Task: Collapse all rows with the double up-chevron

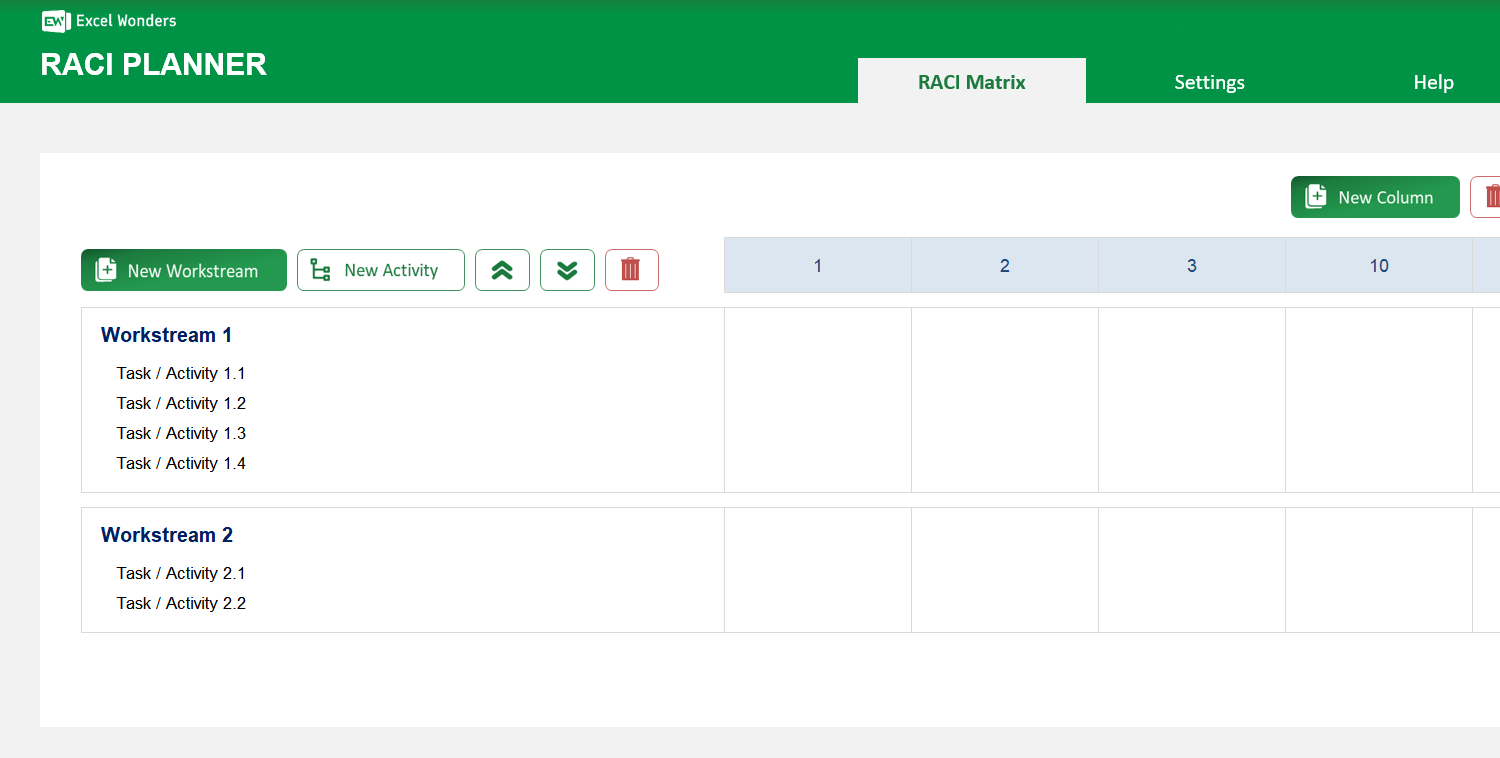Action: (502, 270)
